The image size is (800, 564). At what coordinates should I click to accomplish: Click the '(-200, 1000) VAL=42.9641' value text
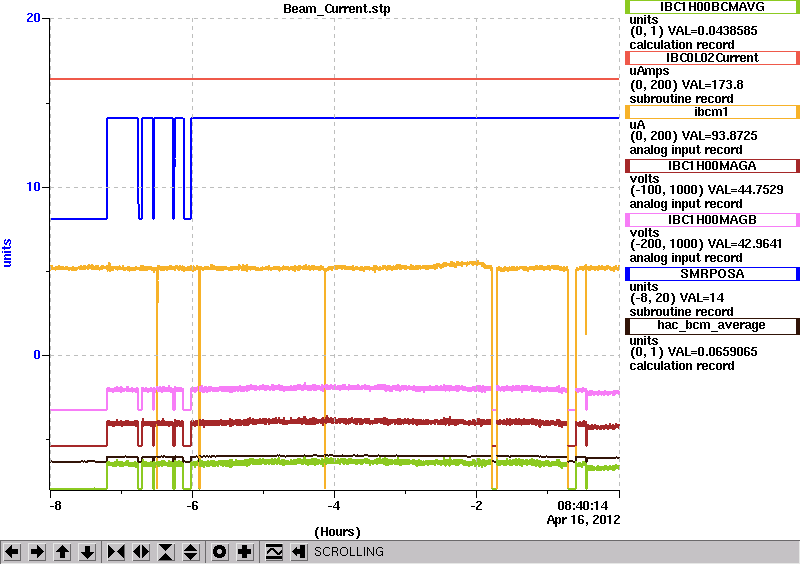coord(706,244)
